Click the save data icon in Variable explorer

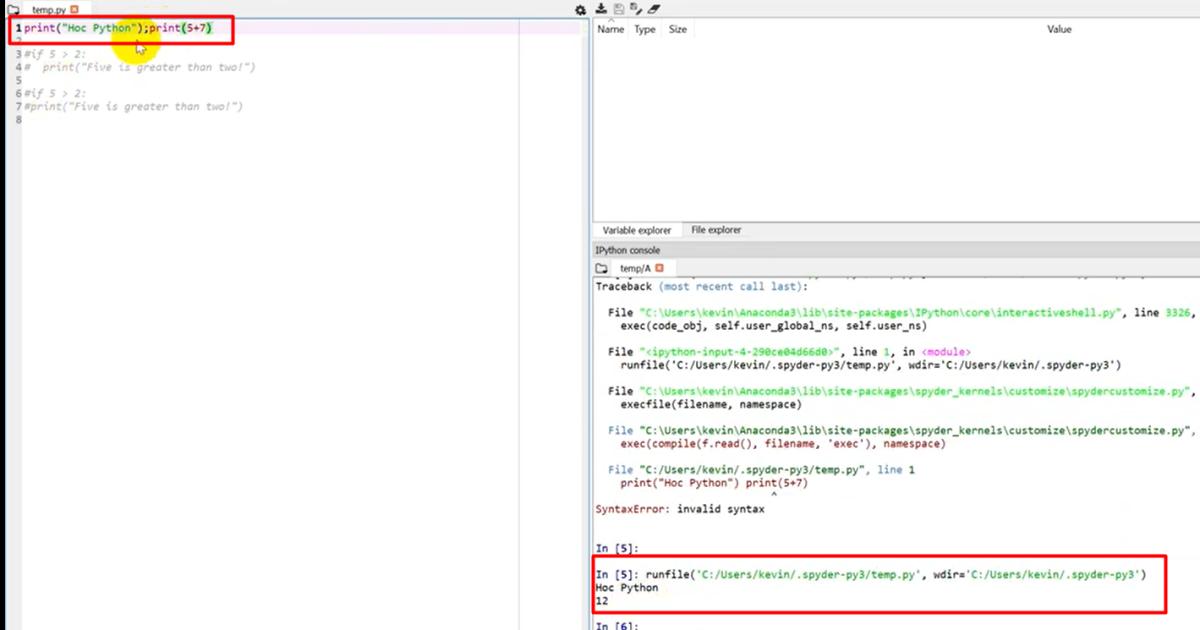pos(619,9)
